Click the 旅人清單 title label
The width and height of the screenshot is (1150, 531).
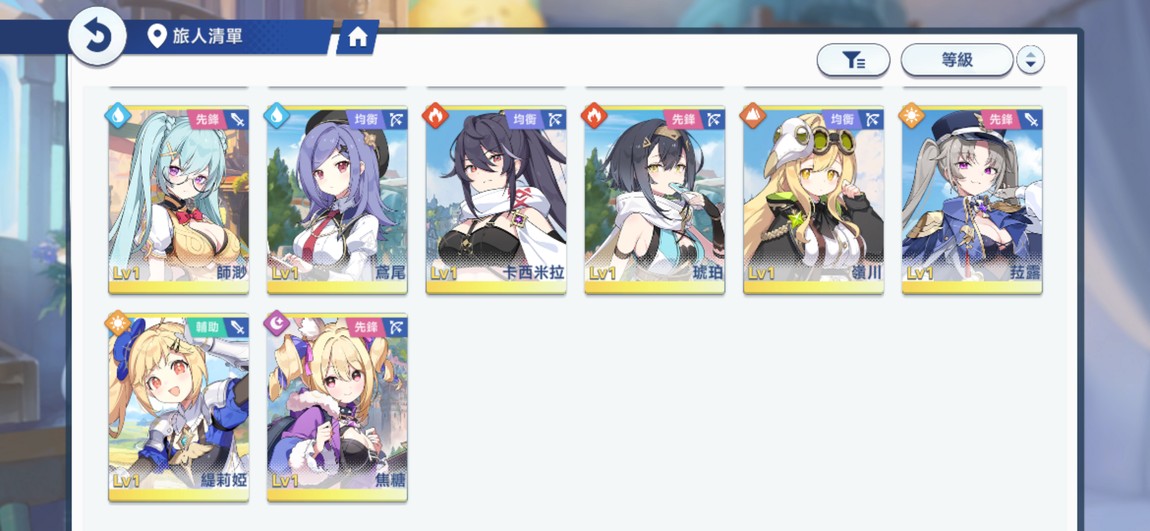(208, 35)
